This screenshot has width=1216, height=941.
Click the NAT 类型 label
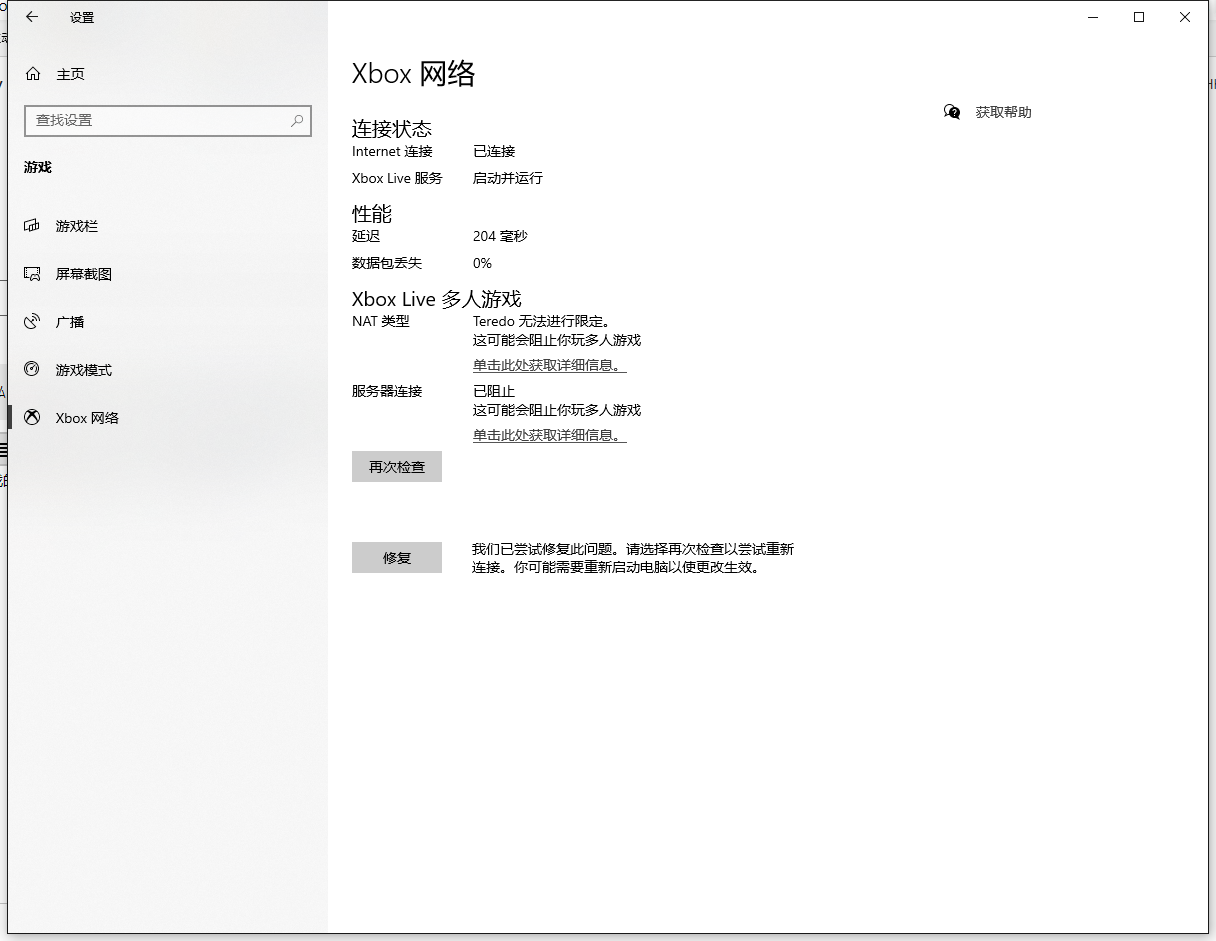point(381,322)
